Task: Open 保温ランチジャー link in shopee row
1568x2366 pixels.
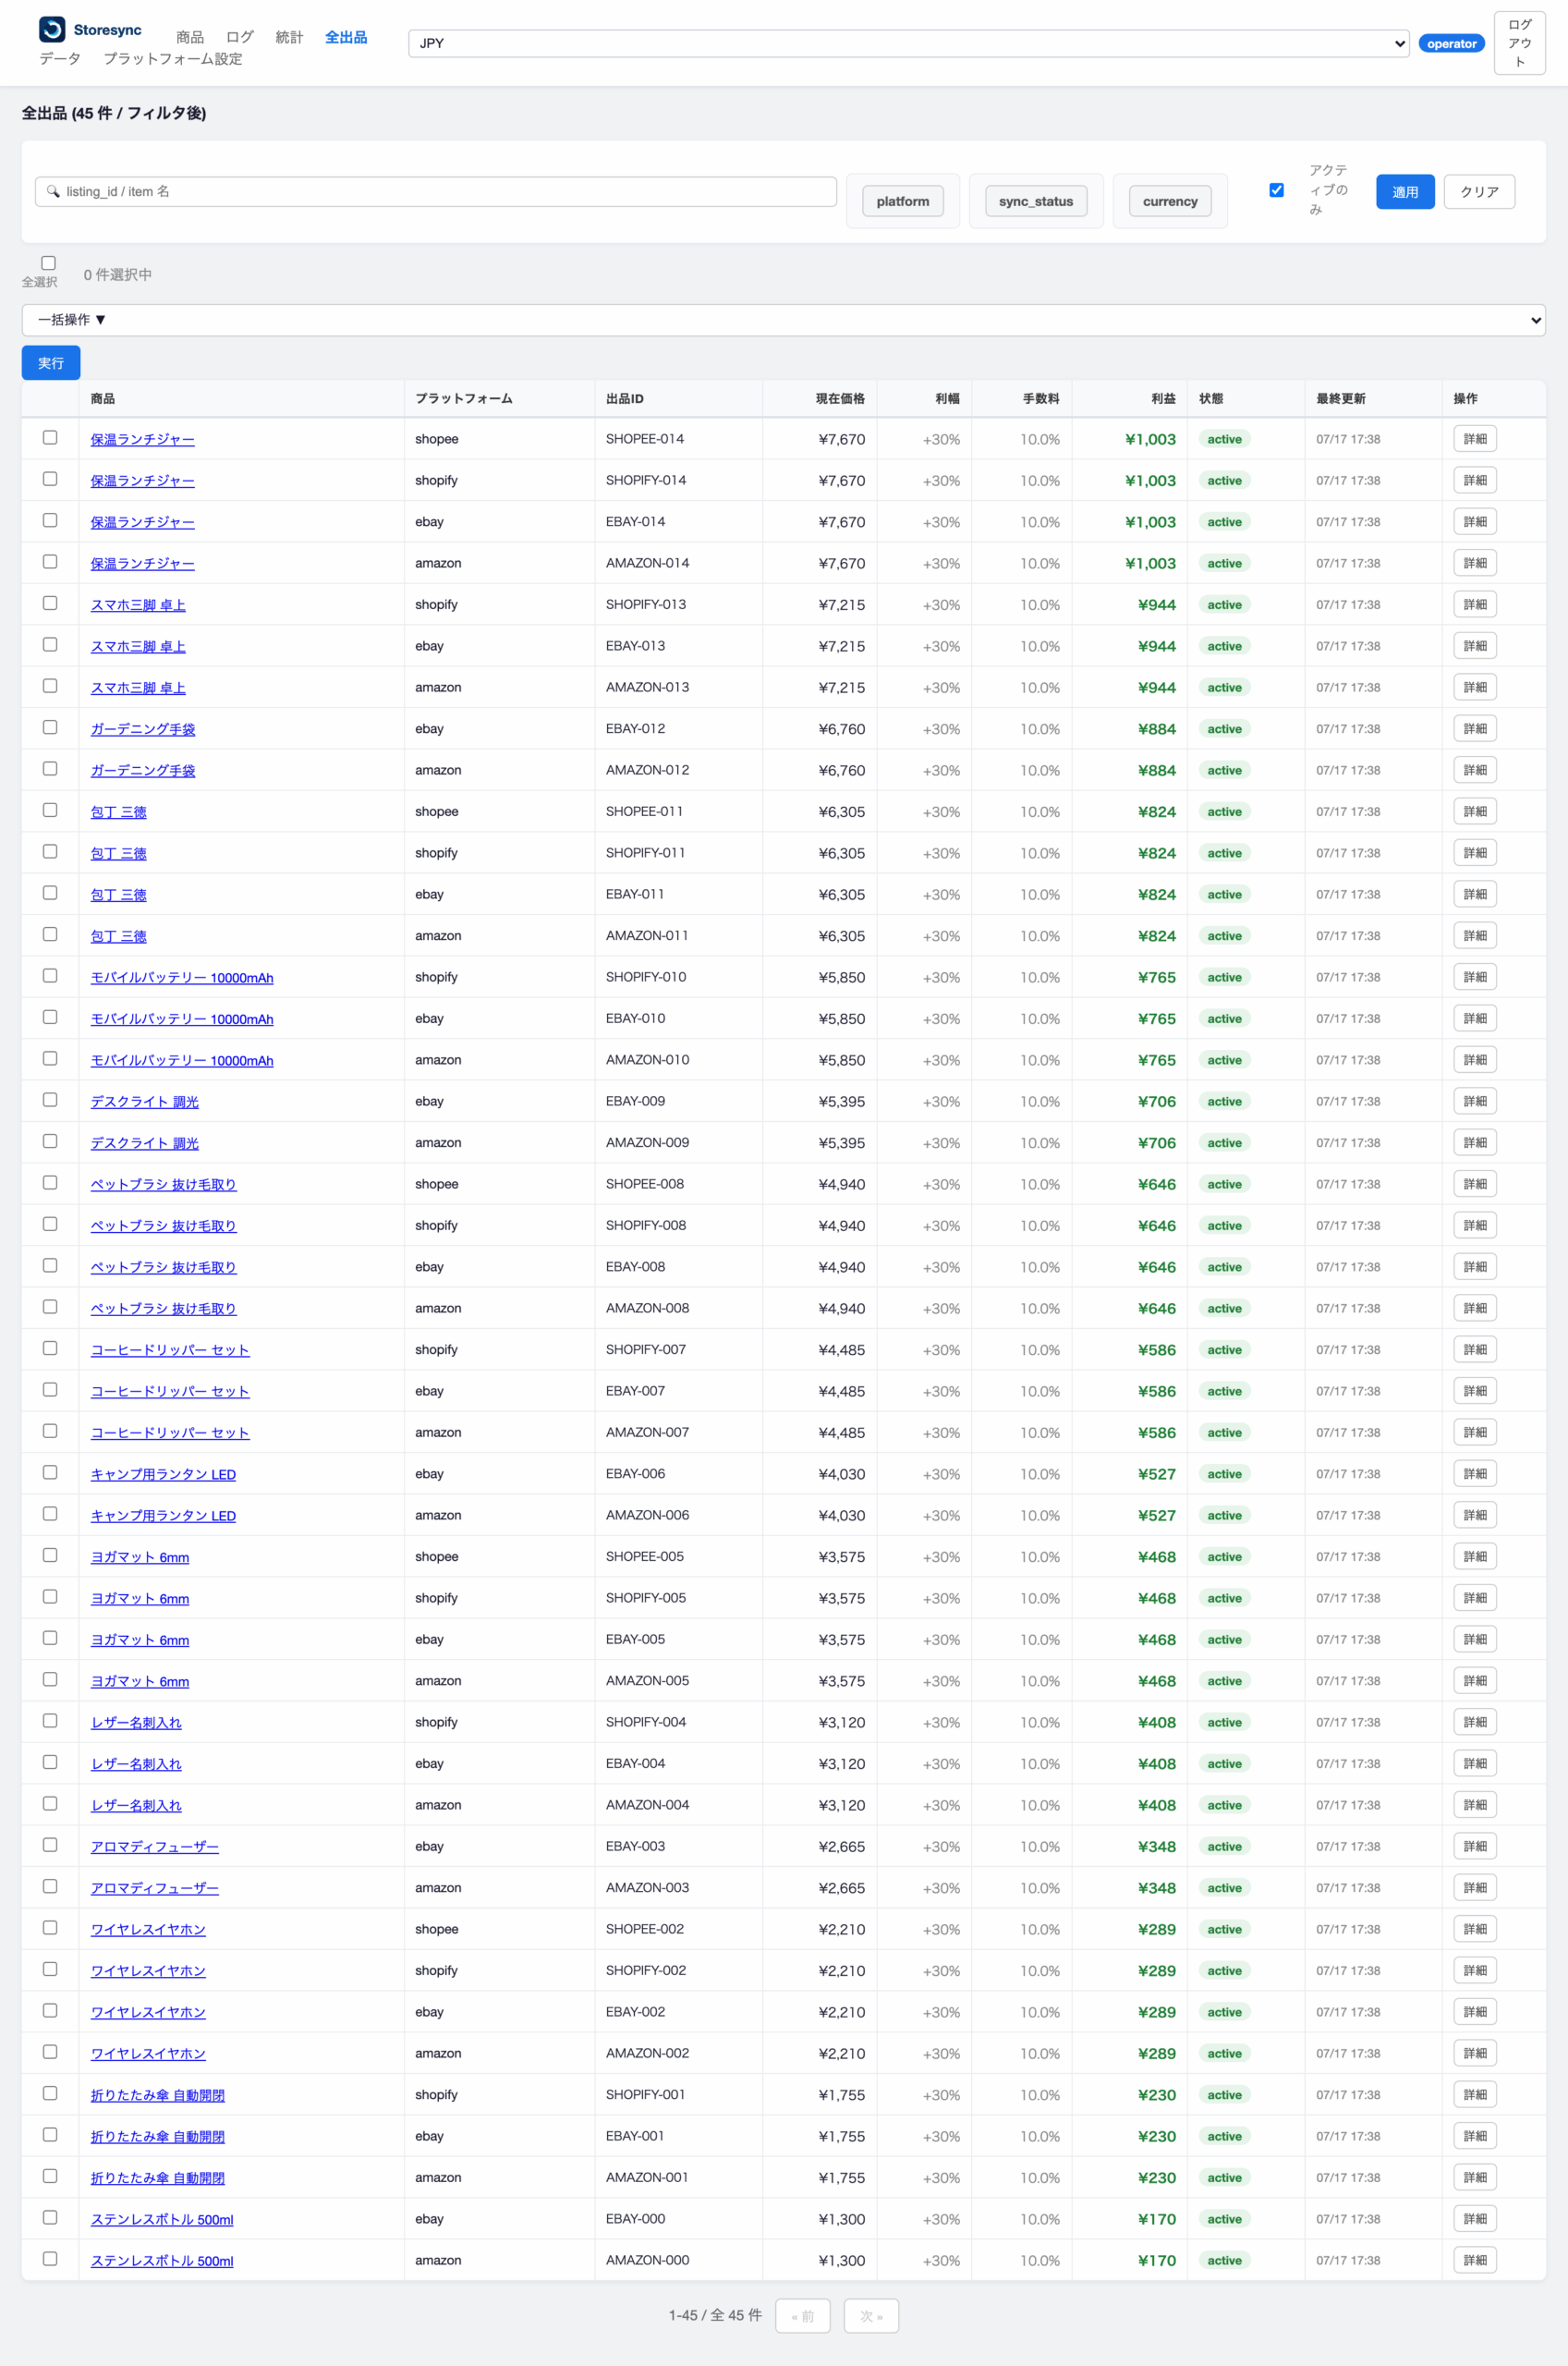Action: click(x=143, y=439)
